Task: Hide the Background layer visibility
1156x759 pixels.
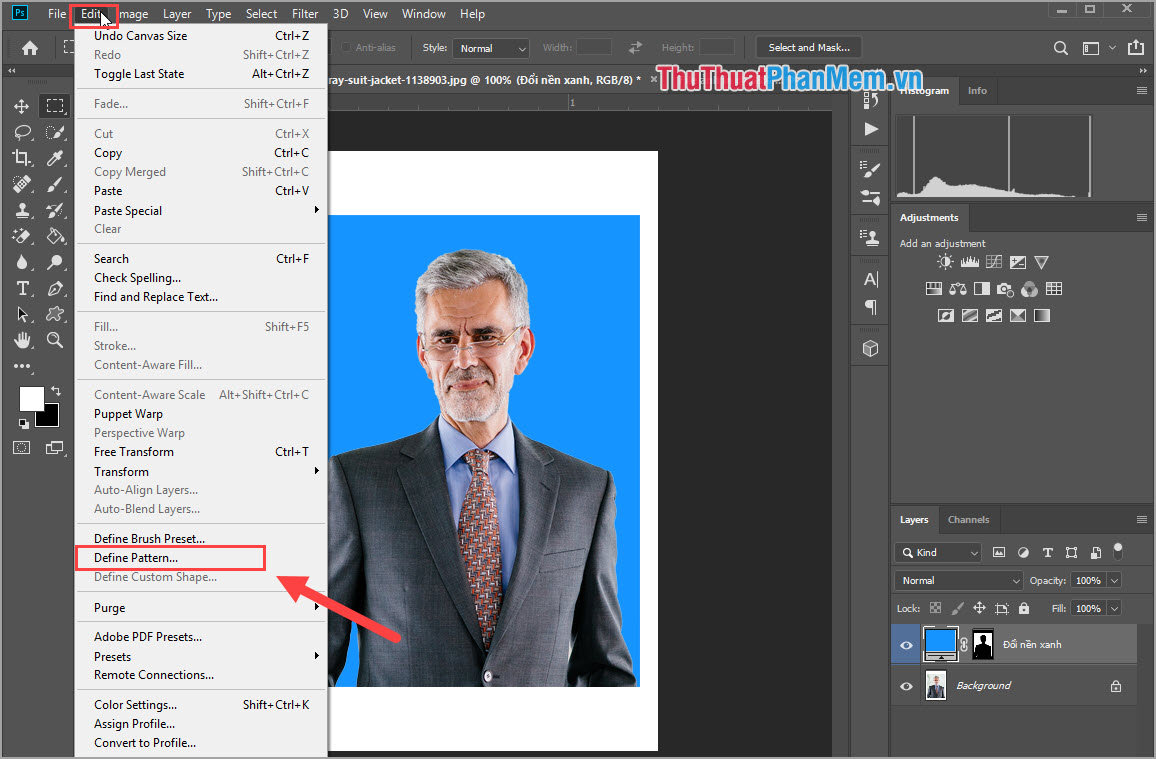Action: click(905, 685)
